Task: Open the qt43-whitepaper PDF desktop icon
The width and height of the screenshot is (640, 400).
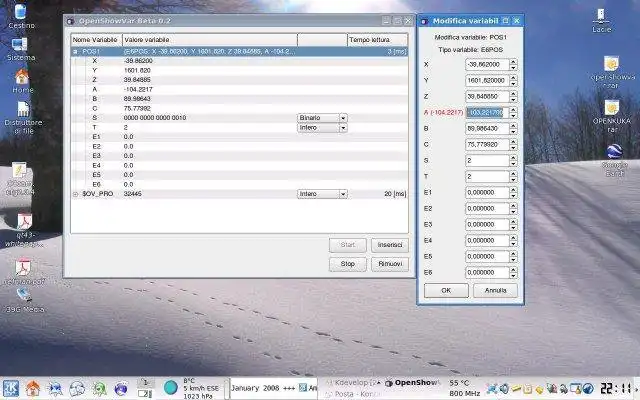Action: pos(24,231)
